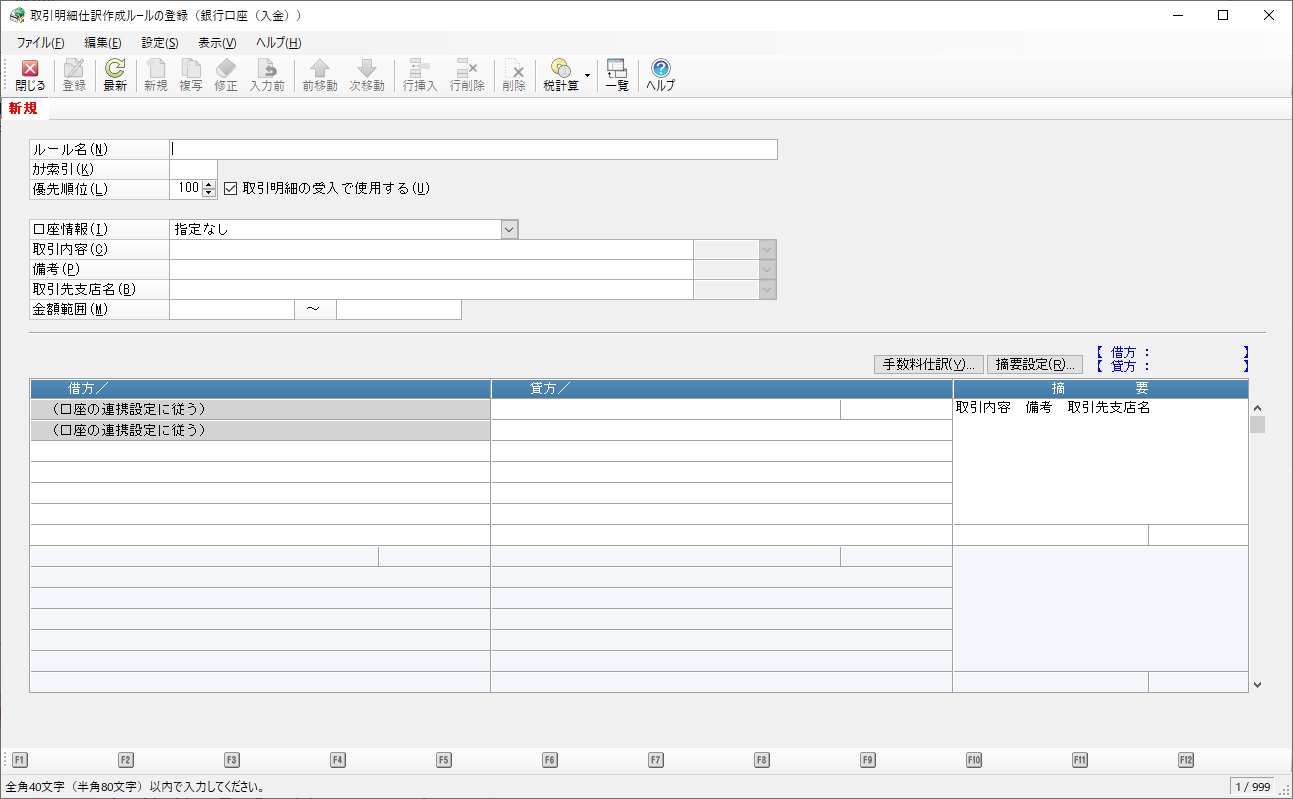Increase 優先順位 value with up spinner
Viewport: 1293px width, 799px height.
208,184
